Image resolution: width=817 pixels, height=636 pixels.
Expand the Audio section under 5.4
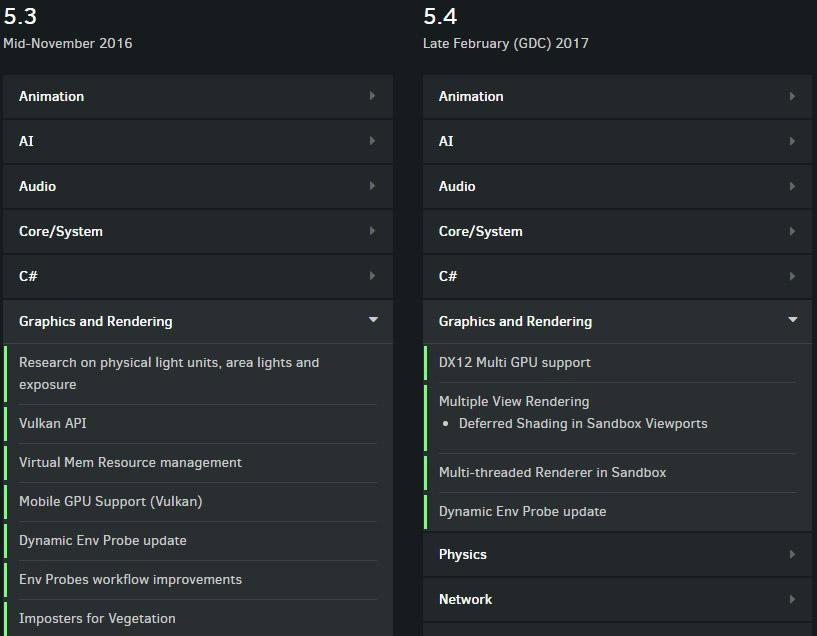[457, 186]
